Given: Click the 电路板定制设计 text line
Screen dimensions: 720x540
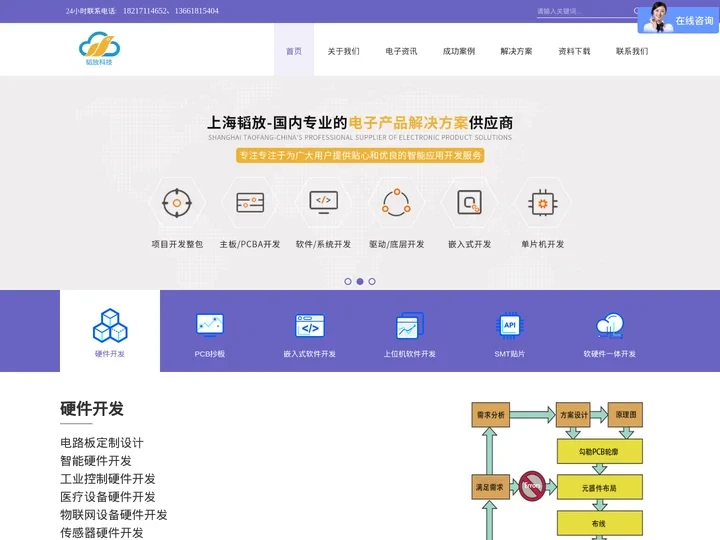Looking at the screenshot, I should click(102, 443).
